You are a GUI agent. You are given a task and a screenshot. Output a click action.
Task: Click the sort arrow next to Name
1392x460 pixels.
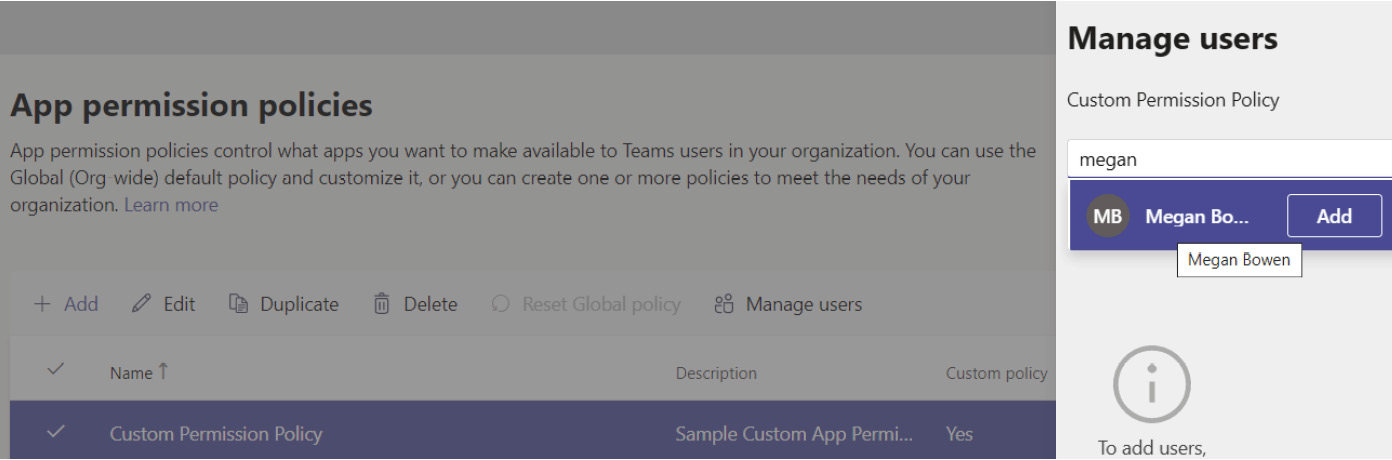tap(163, 372)
